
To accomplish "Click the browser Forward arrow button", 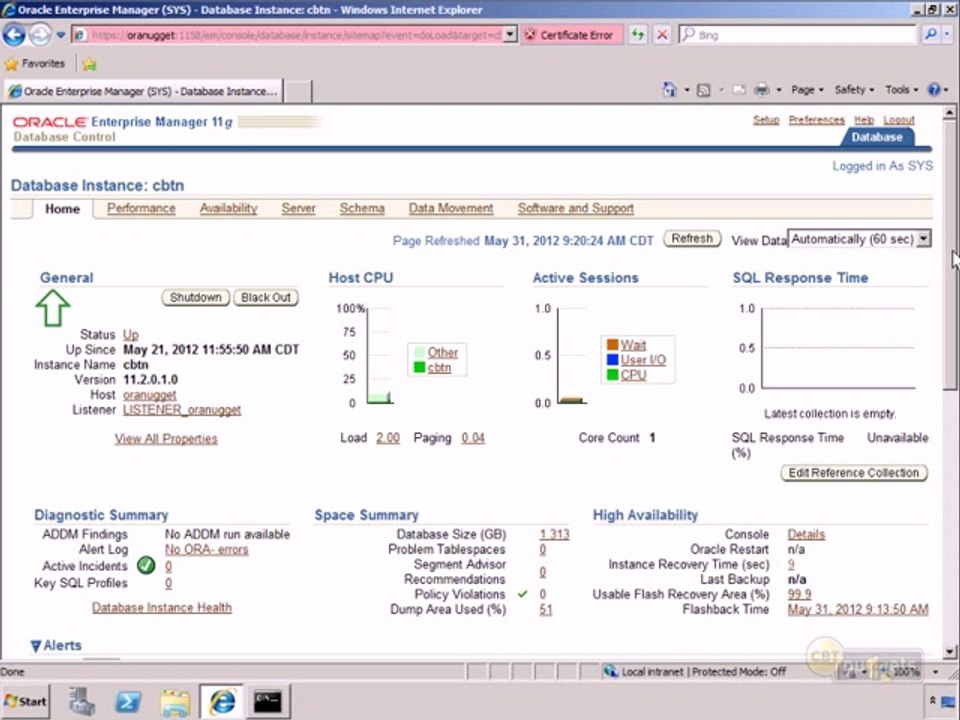I will click(x=40, y=35).
